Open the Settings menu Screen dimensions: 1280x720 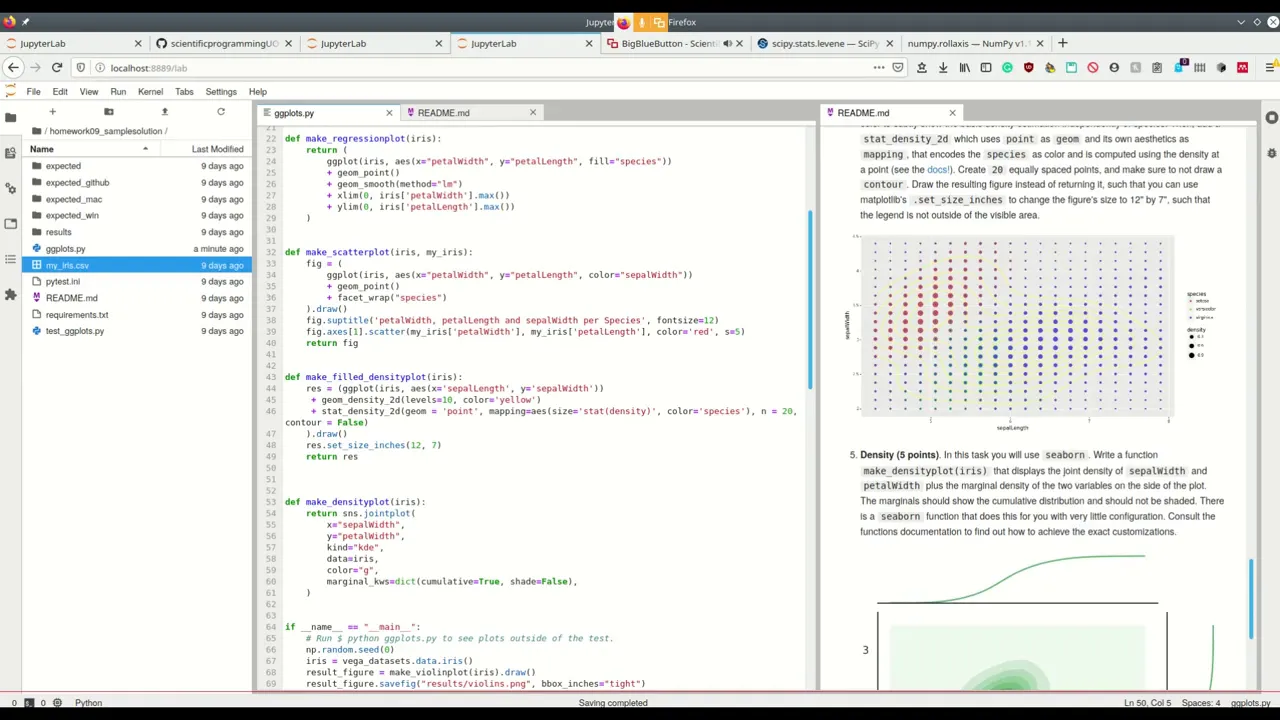click(221, 91)
